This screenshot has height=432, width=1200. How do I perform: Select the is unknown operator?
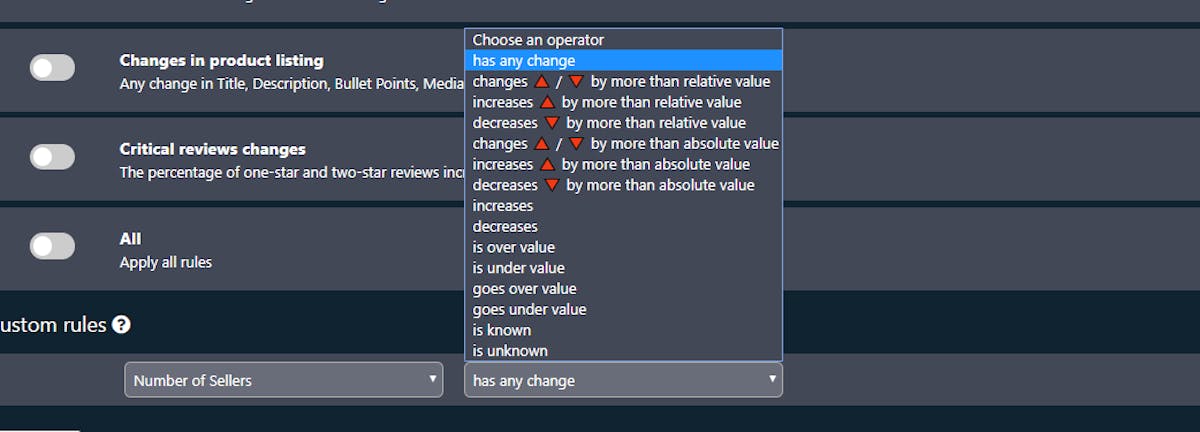click(623, 351)
